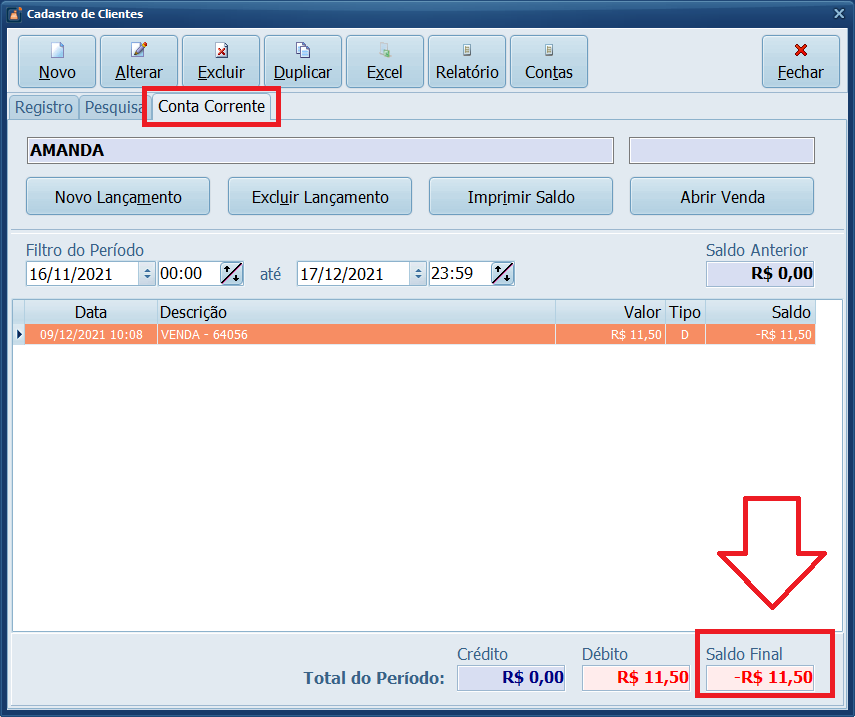Click the end time reset icon beside 23:59
The height and width of the screenshot is (717, 855).
[x=502, y=274]
